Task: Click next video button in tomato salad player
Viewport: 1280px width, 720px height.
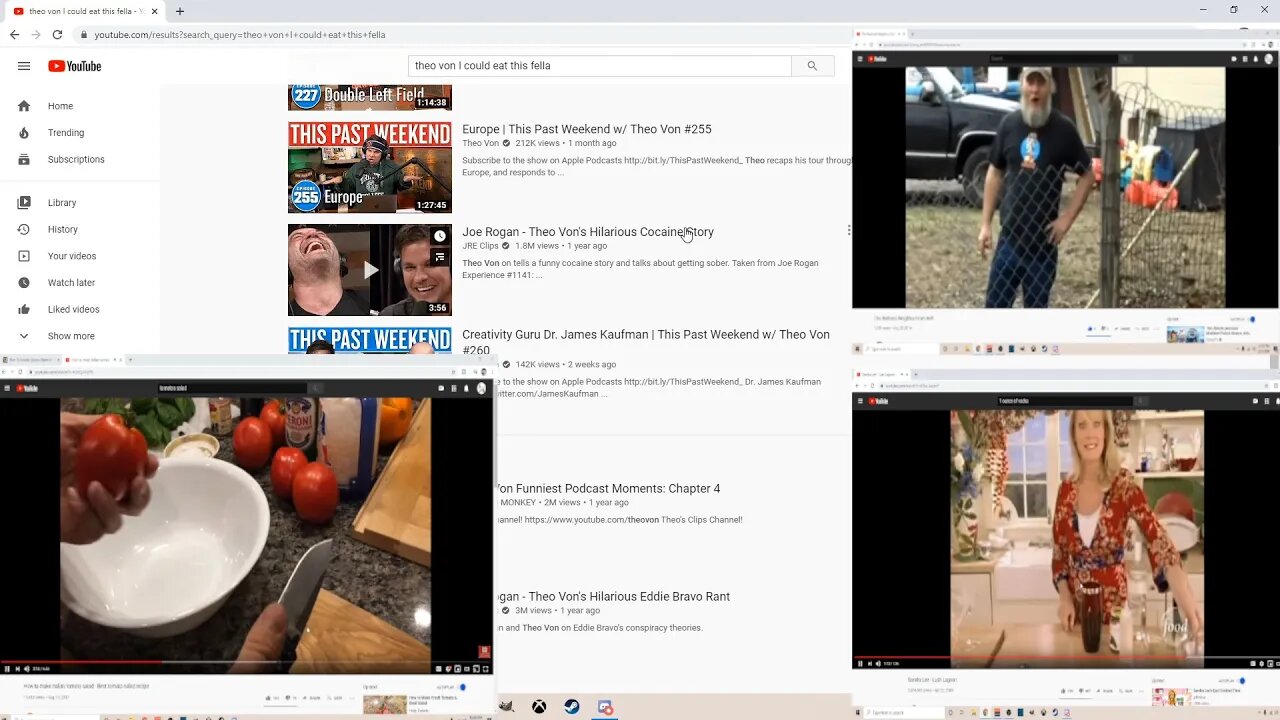Action: (19, 668)
